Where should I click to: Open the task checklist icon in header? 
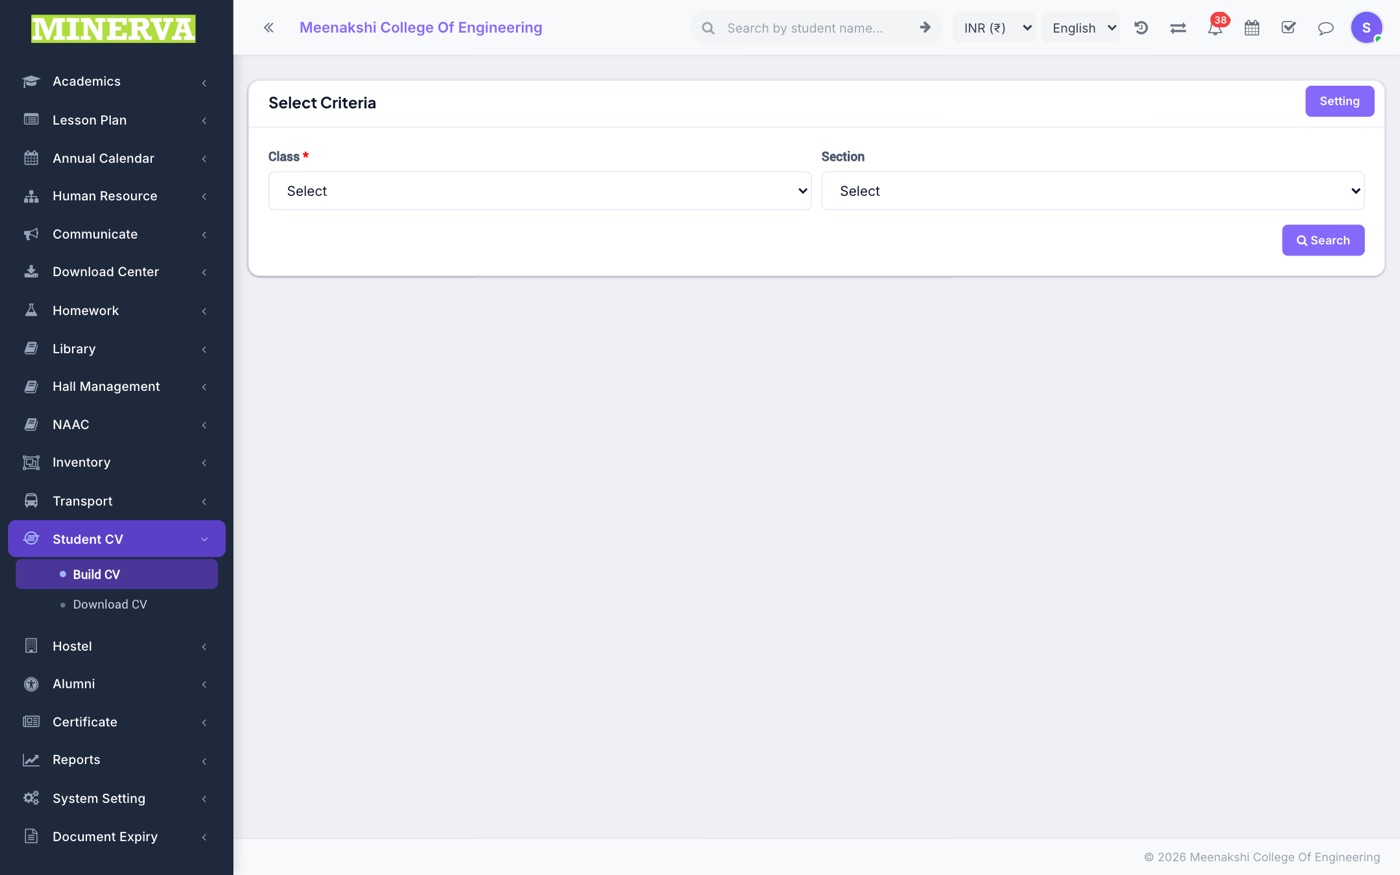pyautogui.click(x=1289, y=28)
